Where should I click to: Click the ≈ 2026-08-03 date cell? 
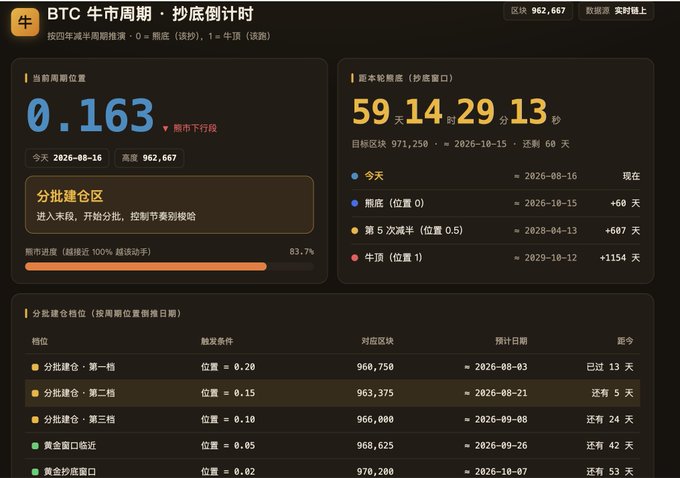click(x=496, y=367)
